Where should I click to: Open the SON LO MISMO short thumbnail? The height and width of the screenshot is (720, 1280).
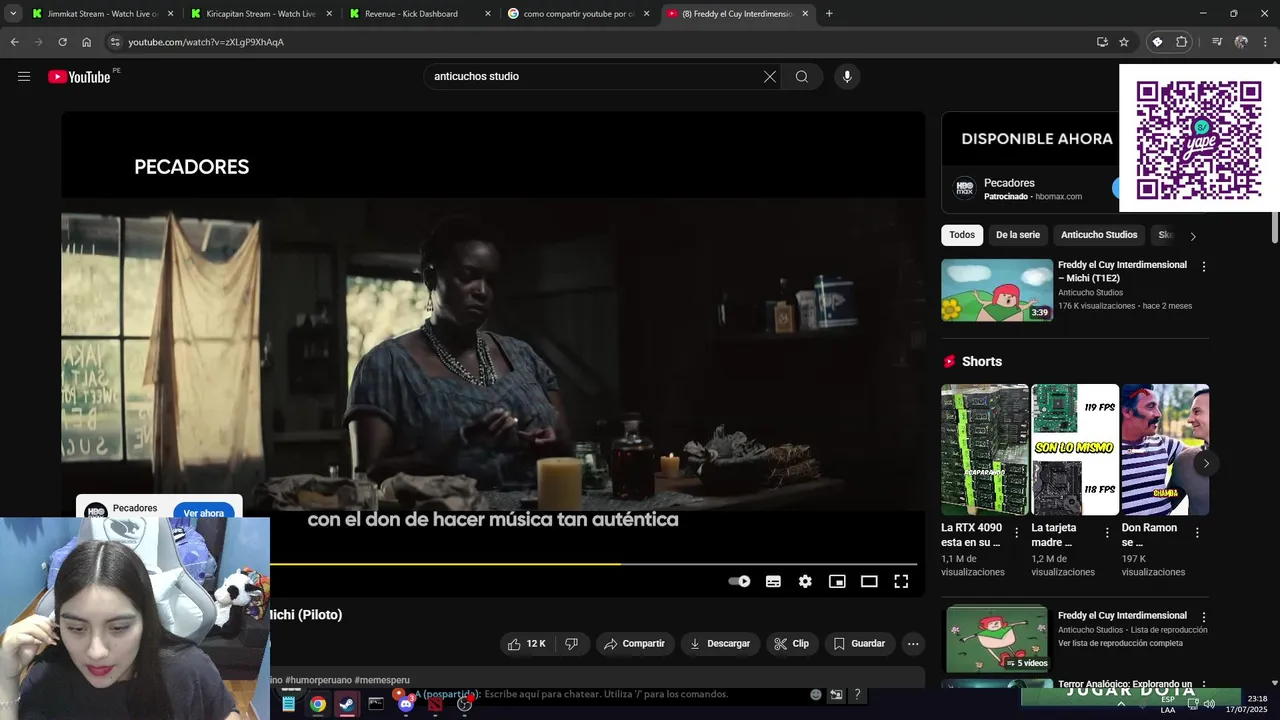click(1075, 449)
